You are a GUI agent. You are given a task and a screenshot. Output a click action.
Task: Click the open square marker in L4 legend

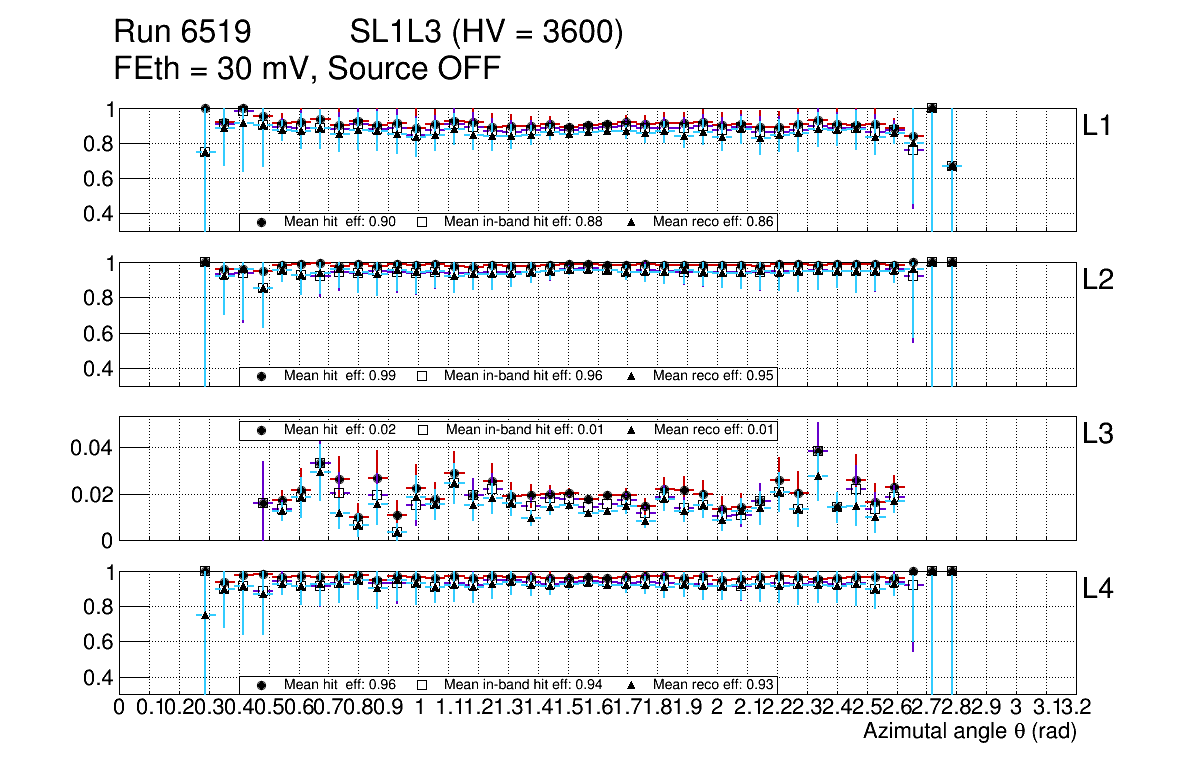pos(422,685)
